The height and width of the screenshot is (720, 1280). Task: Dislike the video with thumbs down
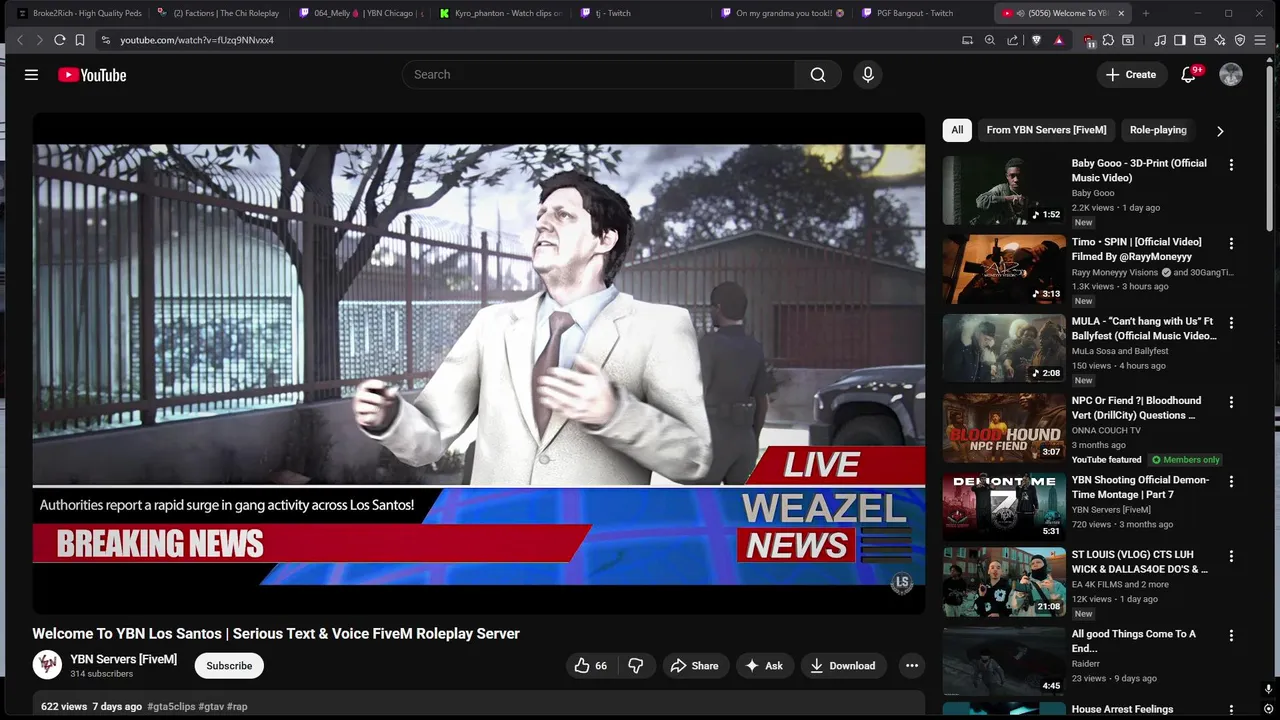pyautogui.click(x=636, y=666)
